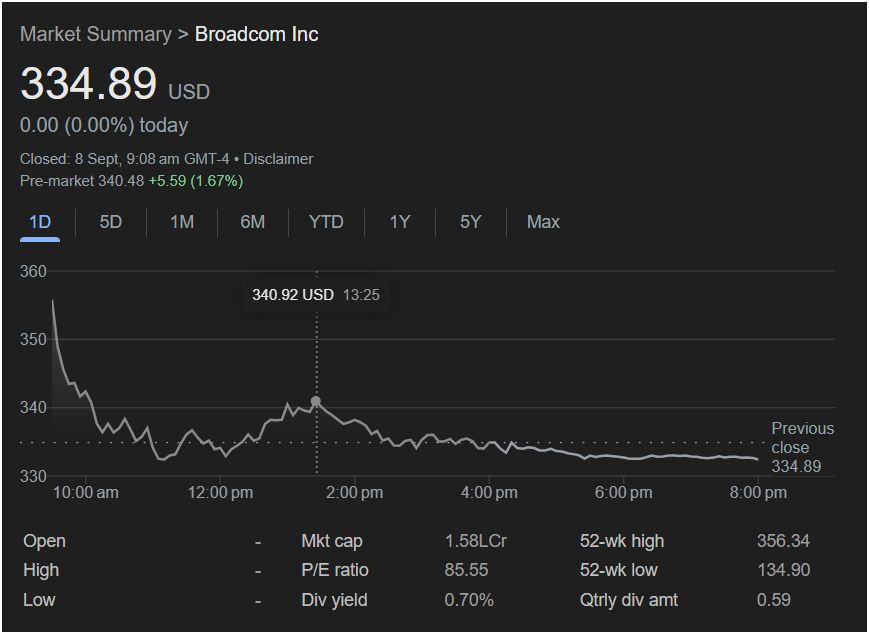View the 5Y price chart
Viewport: 869px width, 634px height.
[x=471, y=222]
